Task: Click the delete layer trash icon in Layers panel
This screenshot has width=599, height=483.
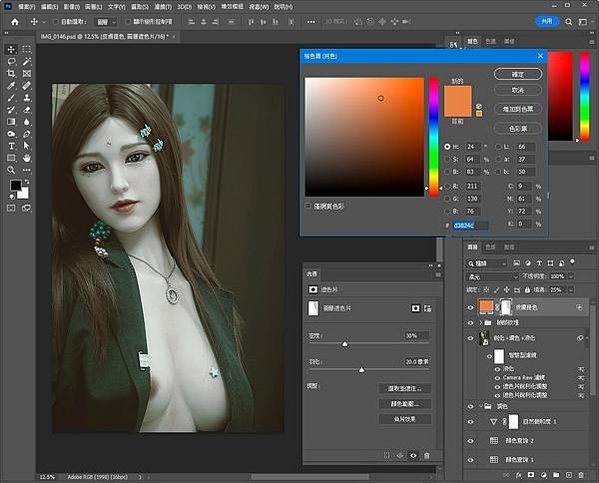Action: (581, 475)
